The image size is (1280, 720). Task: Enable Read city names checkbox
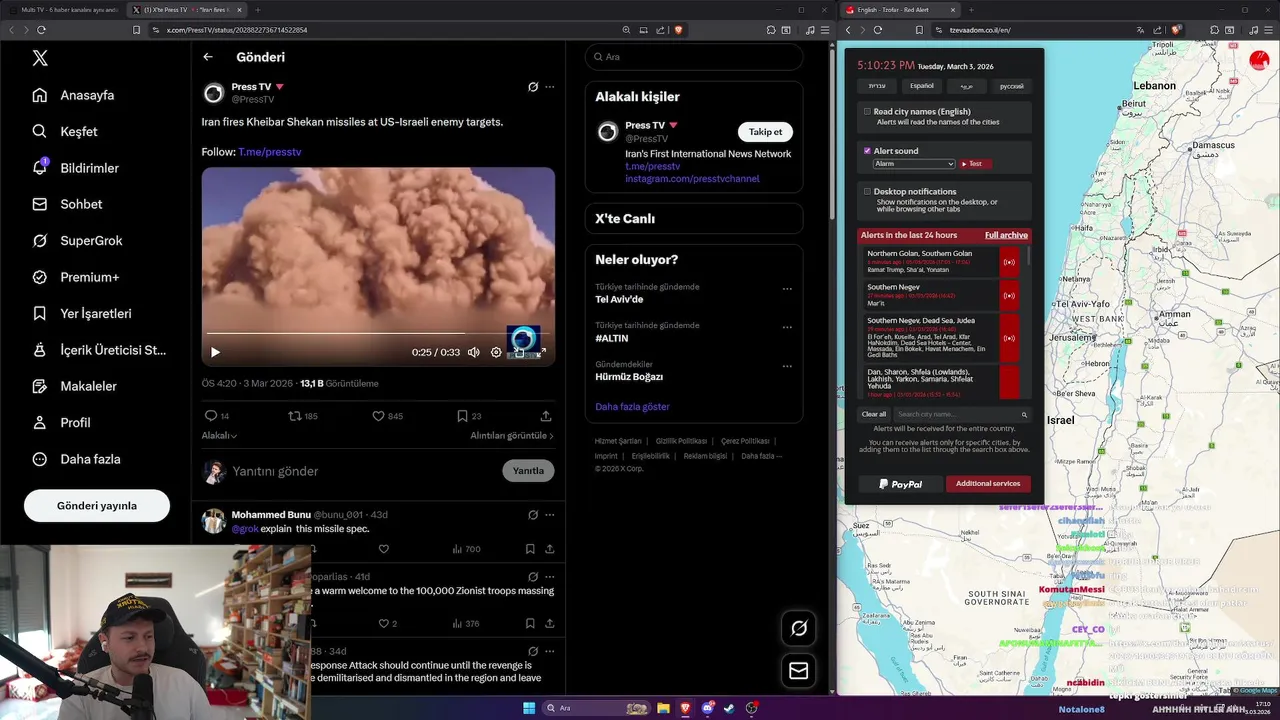click(867, 112)
